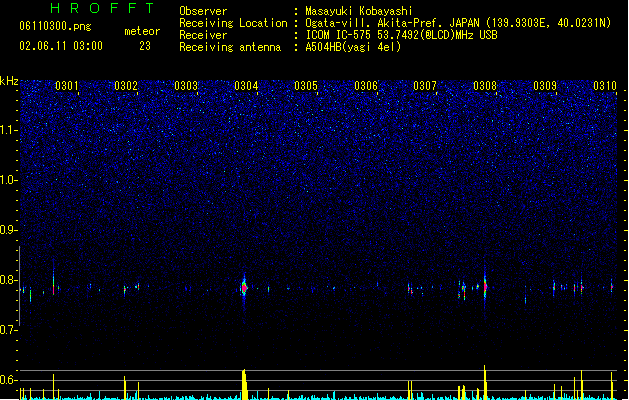The image size is (629, 400).
Task: Click the 0.6 frequency axis label
Action: point(9,380)
